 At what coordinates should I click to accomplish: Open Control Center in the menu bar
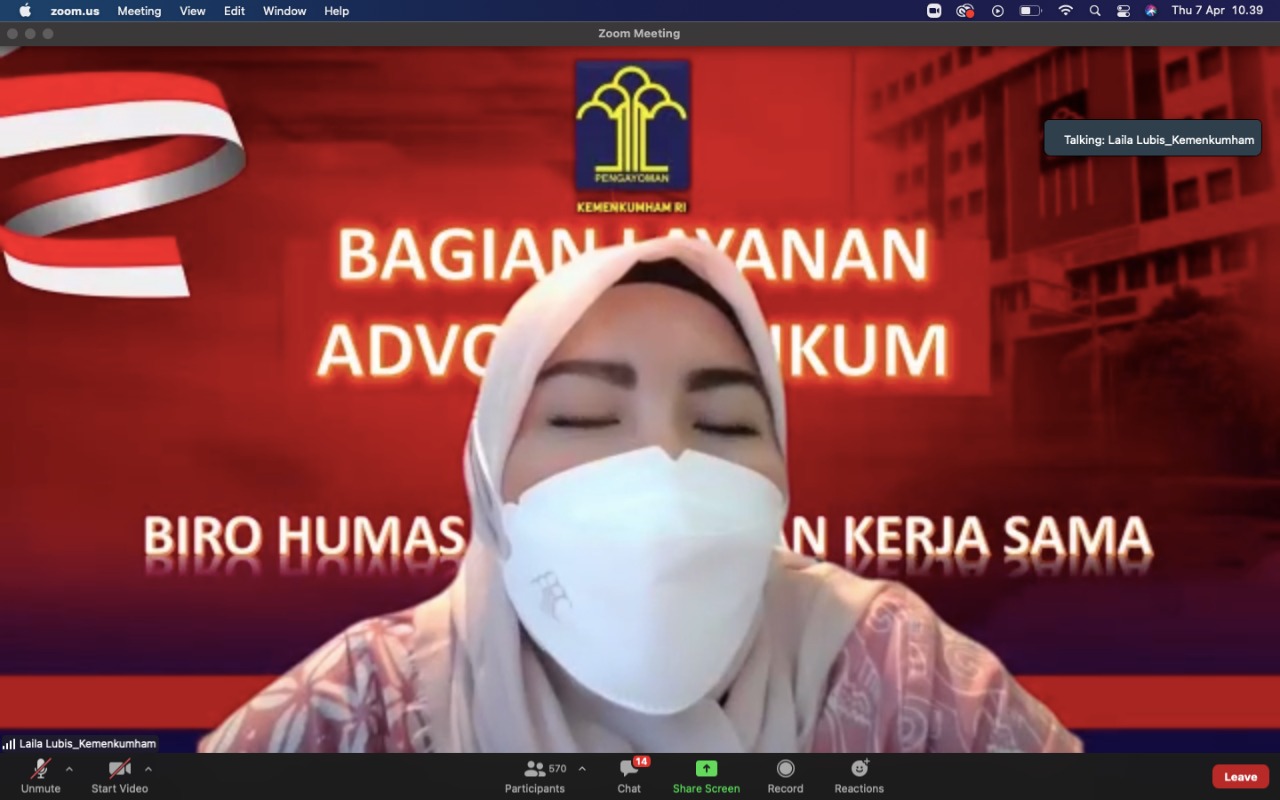point(1123,11)
